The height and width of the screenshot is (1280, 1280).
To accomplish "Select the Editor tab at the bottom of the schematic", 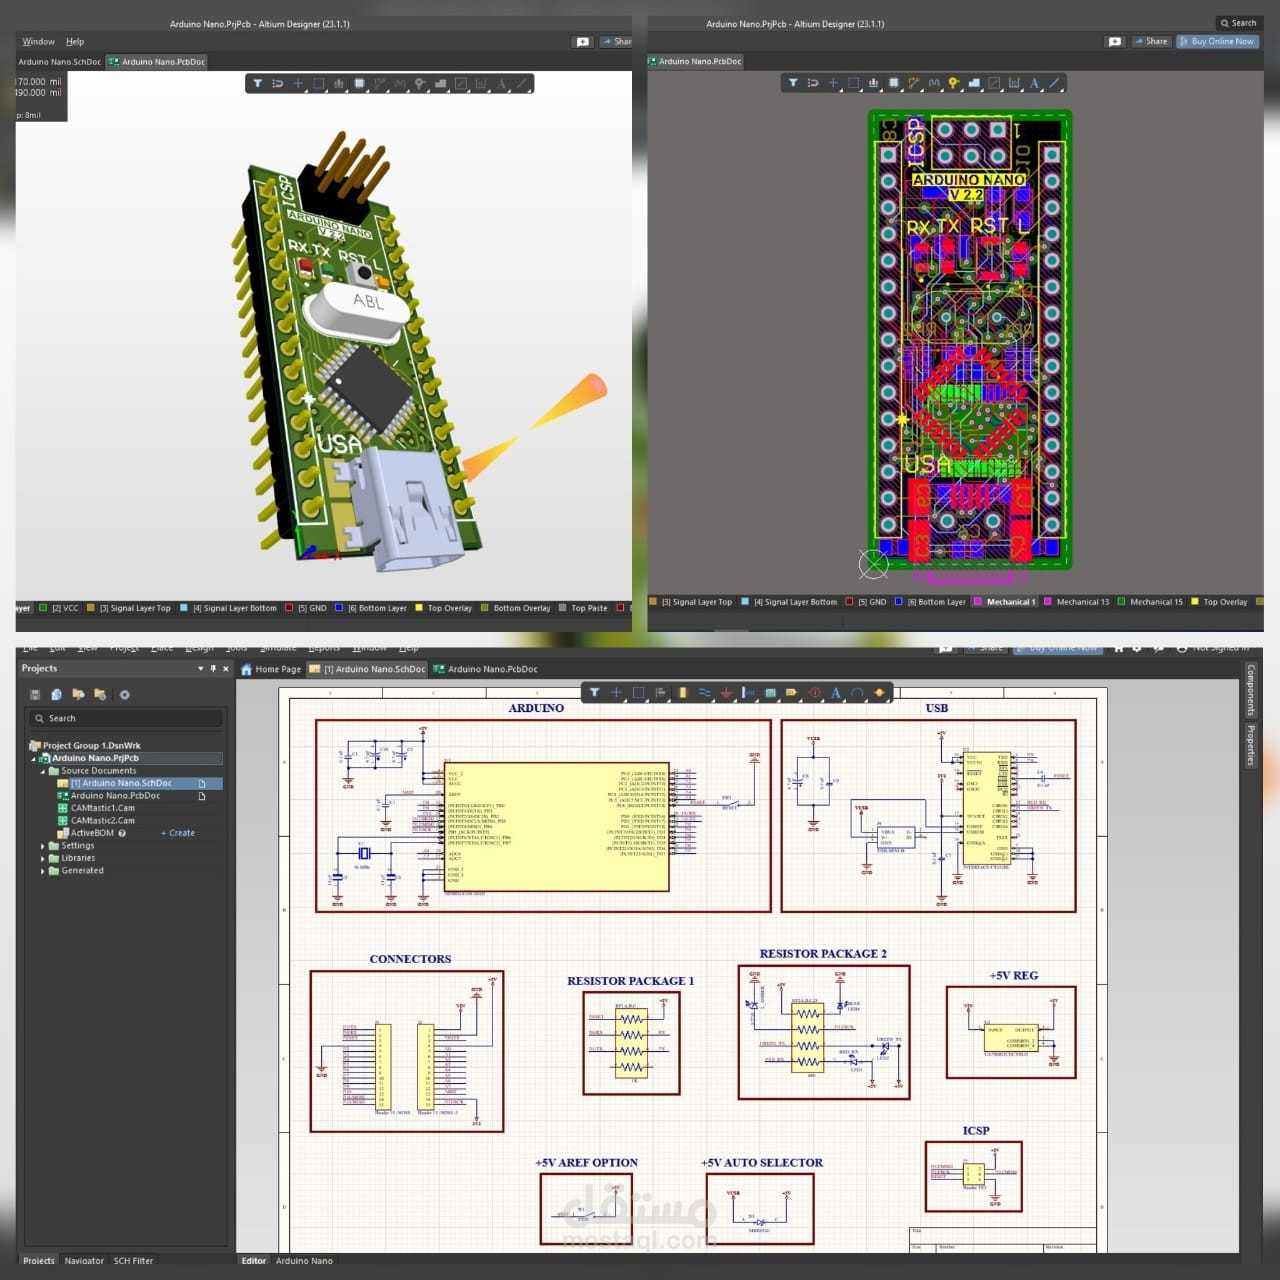I will [254, 1260].
